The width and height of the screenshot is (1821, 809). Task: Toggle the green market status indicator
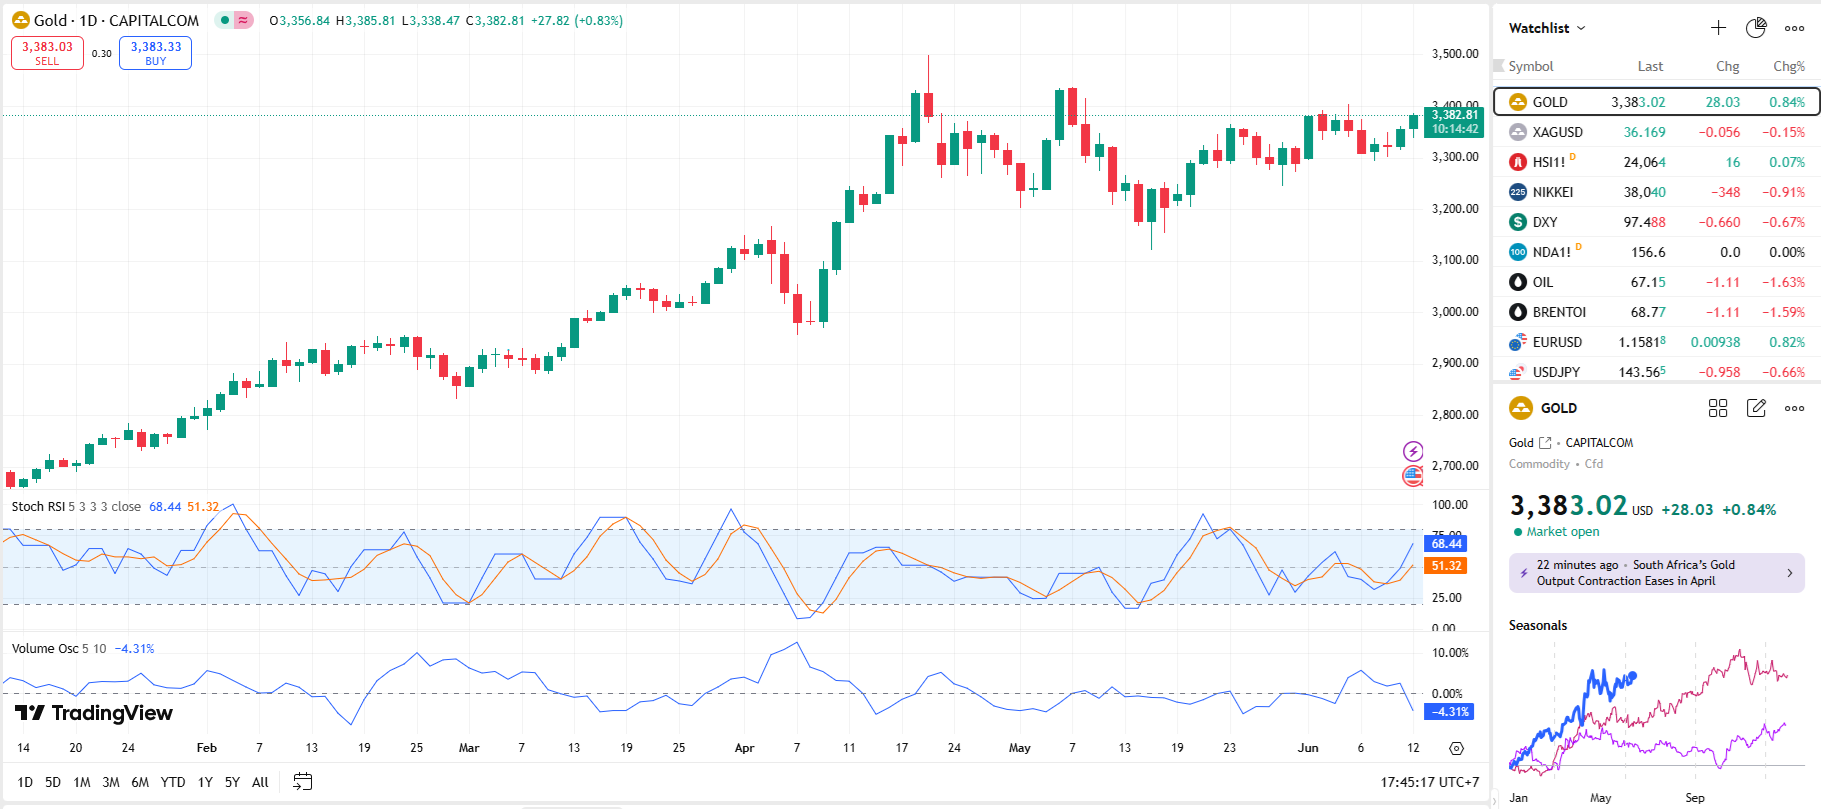[x=225, y=20]
